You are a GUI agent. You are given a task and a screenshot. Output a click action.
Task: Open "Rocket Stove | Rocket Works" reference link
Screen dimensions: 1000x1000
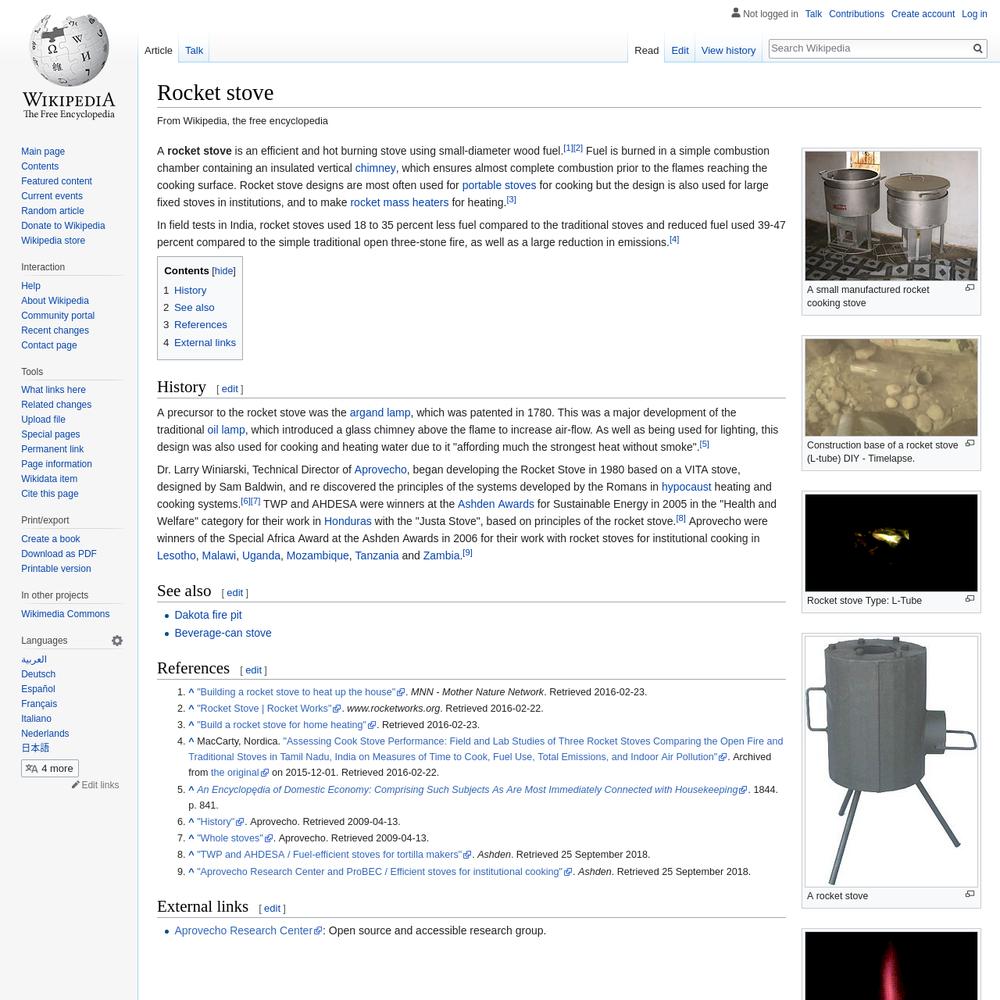[x=264, y=709]
